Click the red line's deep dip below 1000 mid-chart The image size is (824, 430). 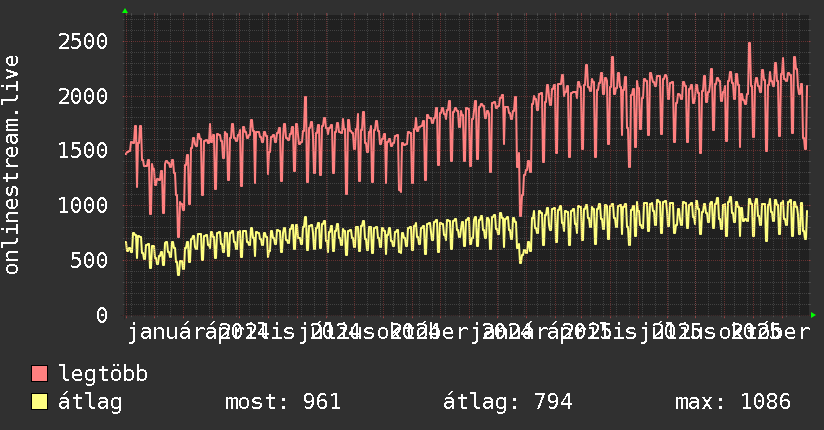click(521, 214)
